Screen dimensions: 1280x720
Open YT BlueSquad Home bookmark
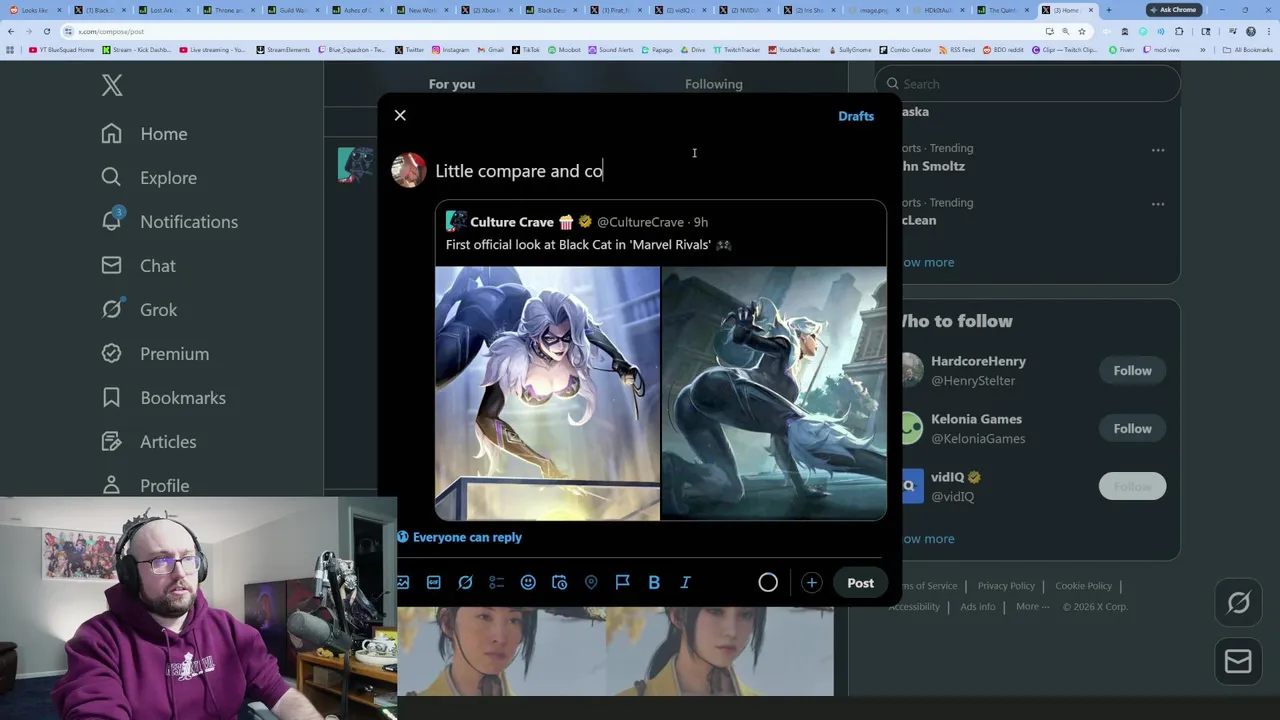(61, 50)
